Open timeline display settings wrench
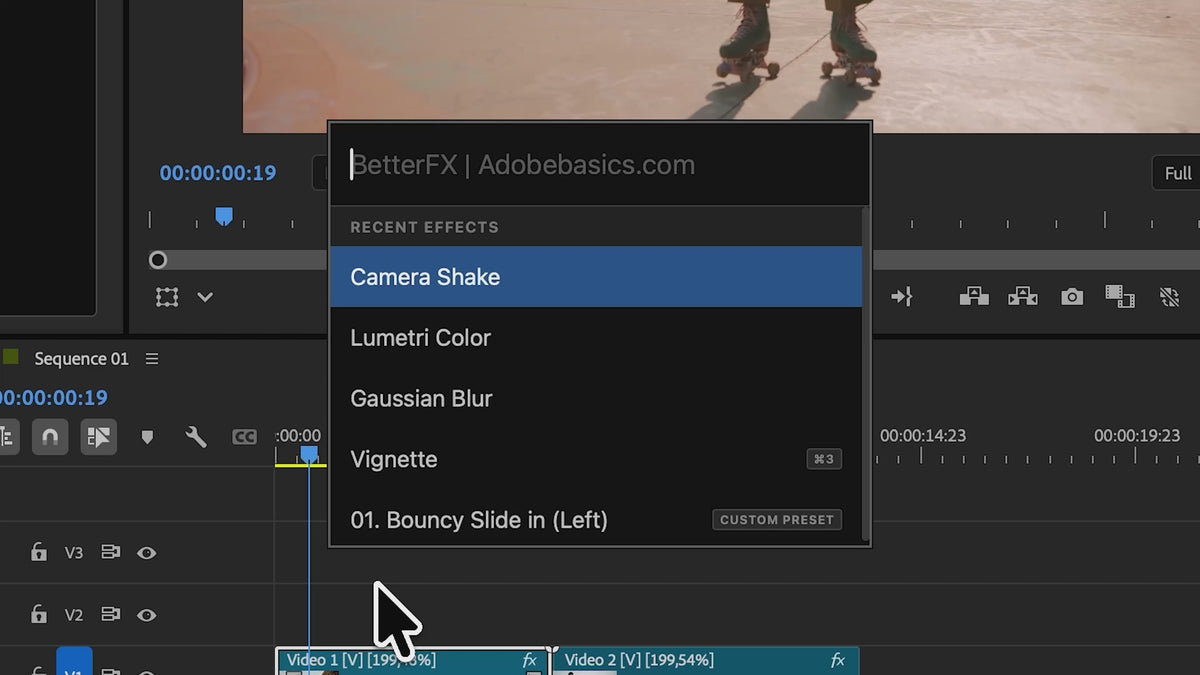 (x=196, y=437)
